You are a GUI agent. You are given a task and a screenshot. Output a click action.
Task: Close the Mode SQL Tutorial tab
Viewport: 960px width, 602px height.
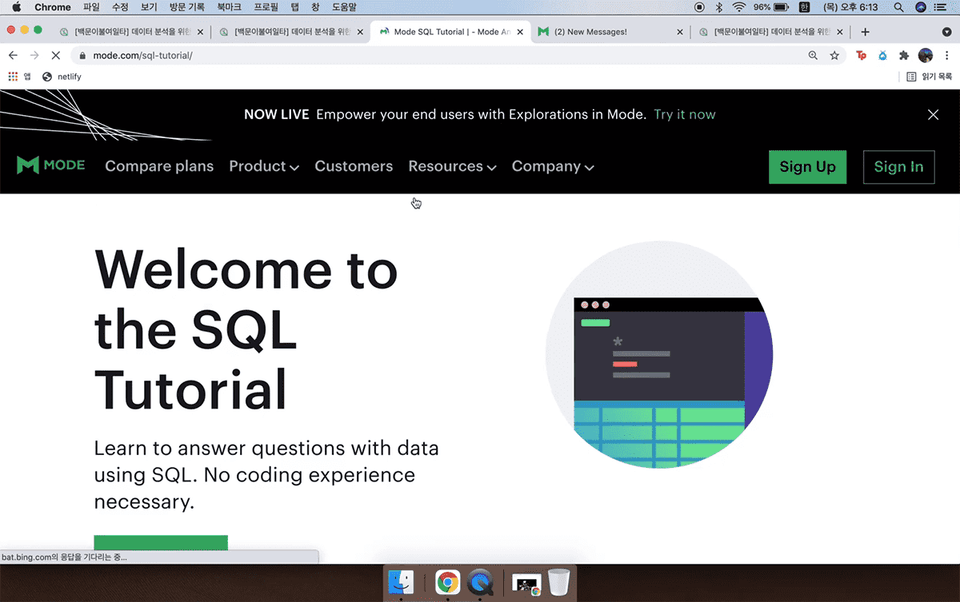click(x=520, y=32)
